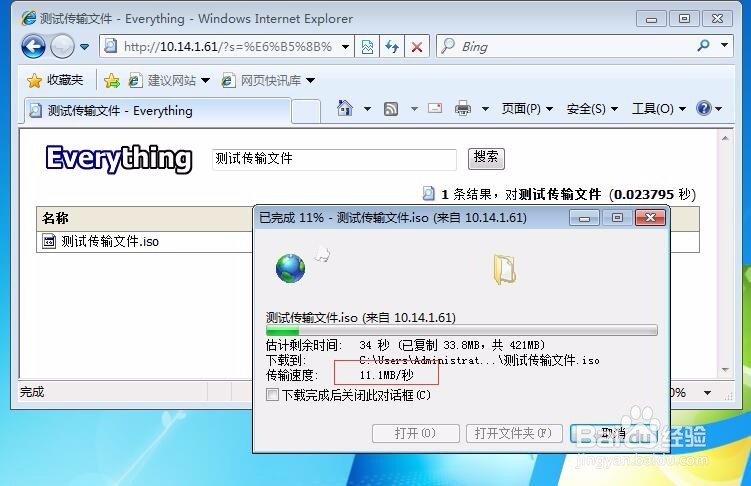Select the 测试传输文件 - Everything tab
This screenshot has width=751, height=486.
(x=158, y=111)
